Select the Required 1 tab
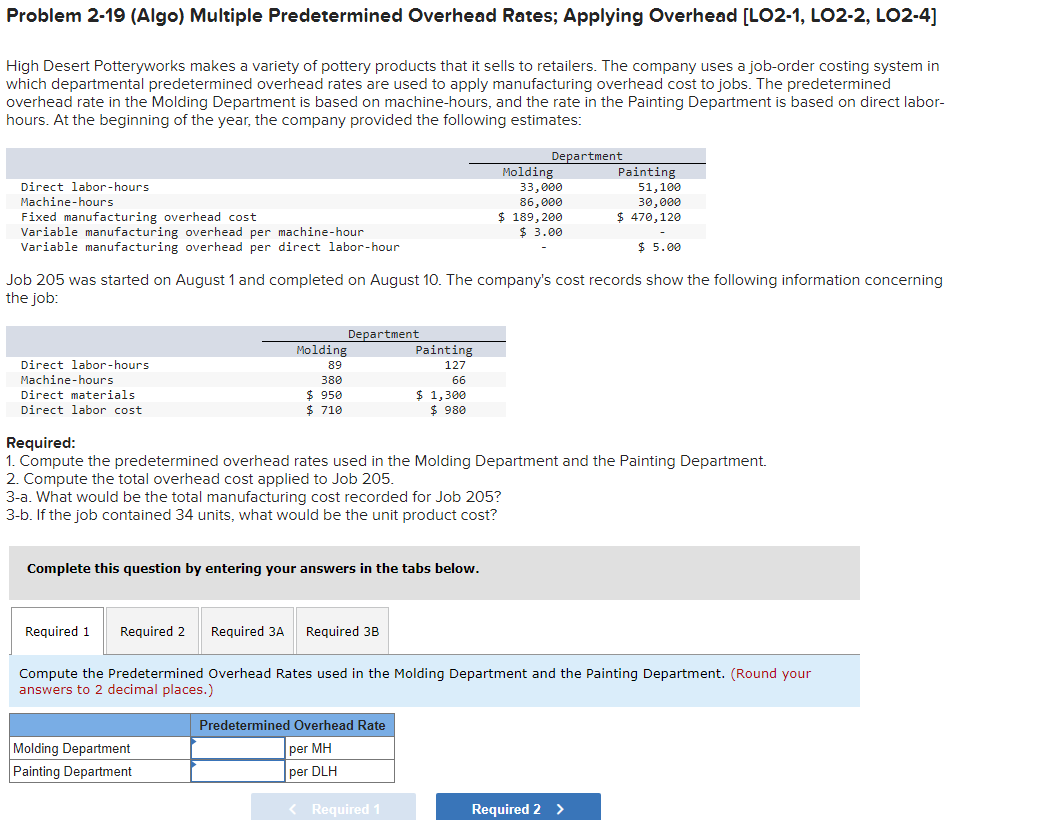Screen dimensions: 1053x820 click(56, 631)
